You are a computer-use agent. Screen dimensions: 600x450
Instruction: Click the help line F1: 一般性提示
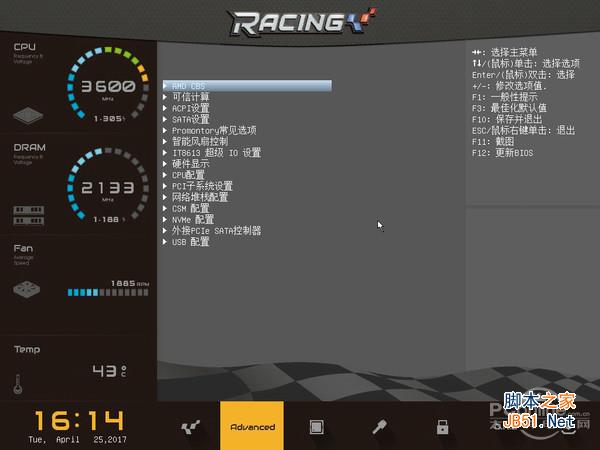click(x=504, y=97)
